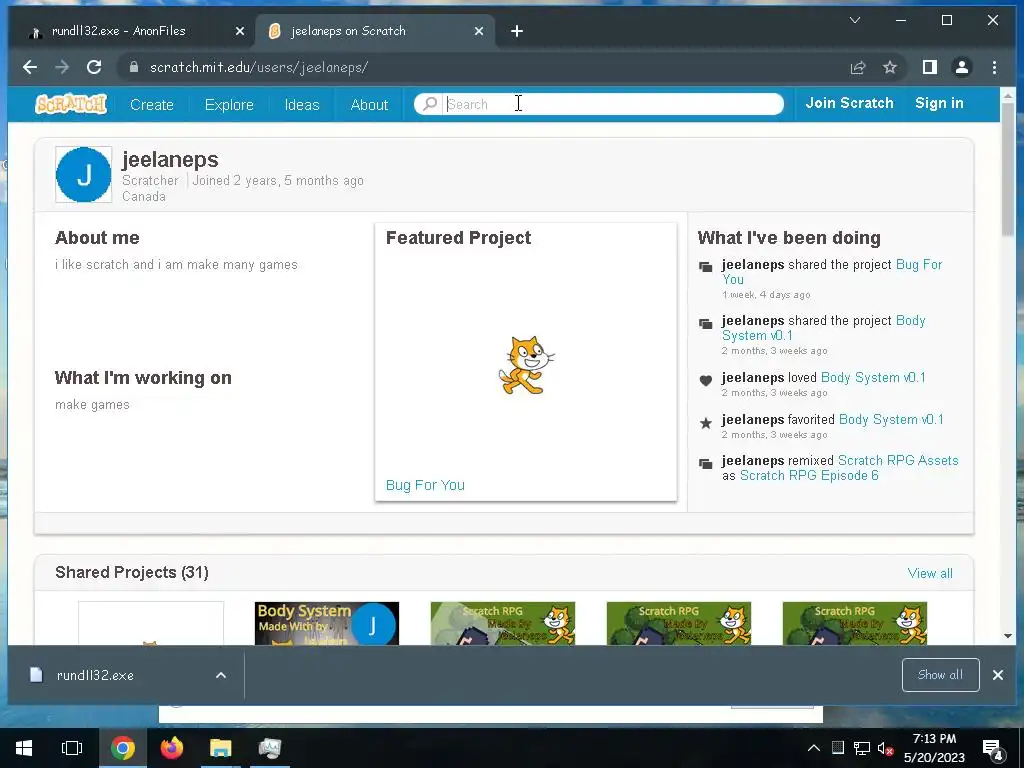Open Task View on taskbar
Image resolution: width=1024 pixels, height=768 pixels.
(x=72, y=748)
